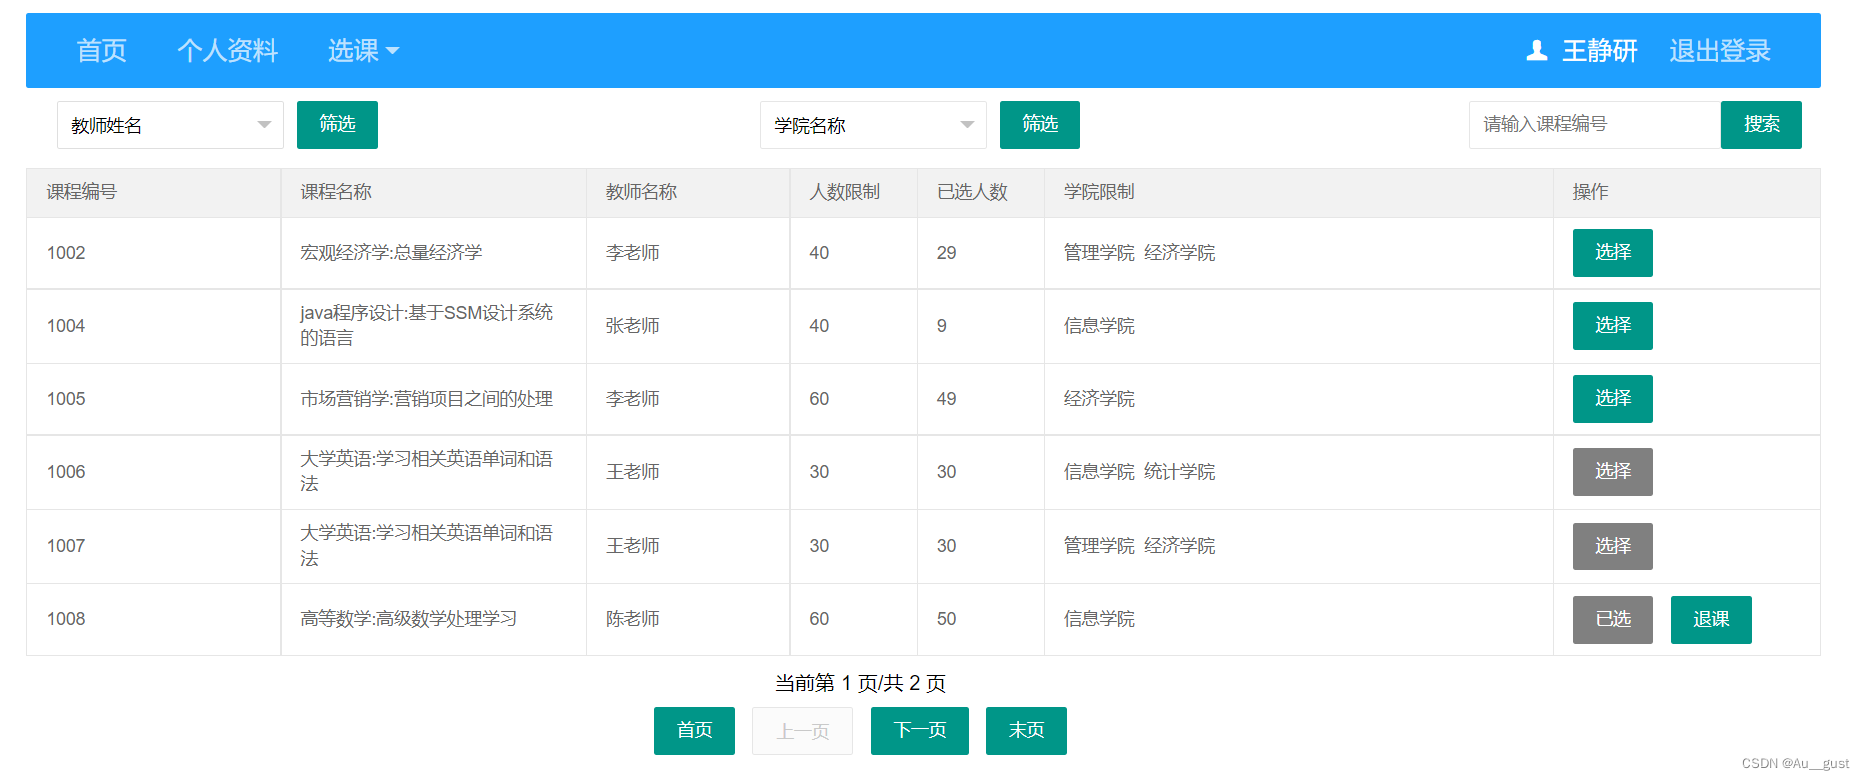
Task: Click 筛选 button next to 教师姓名
Action: (x=337, y=124)
